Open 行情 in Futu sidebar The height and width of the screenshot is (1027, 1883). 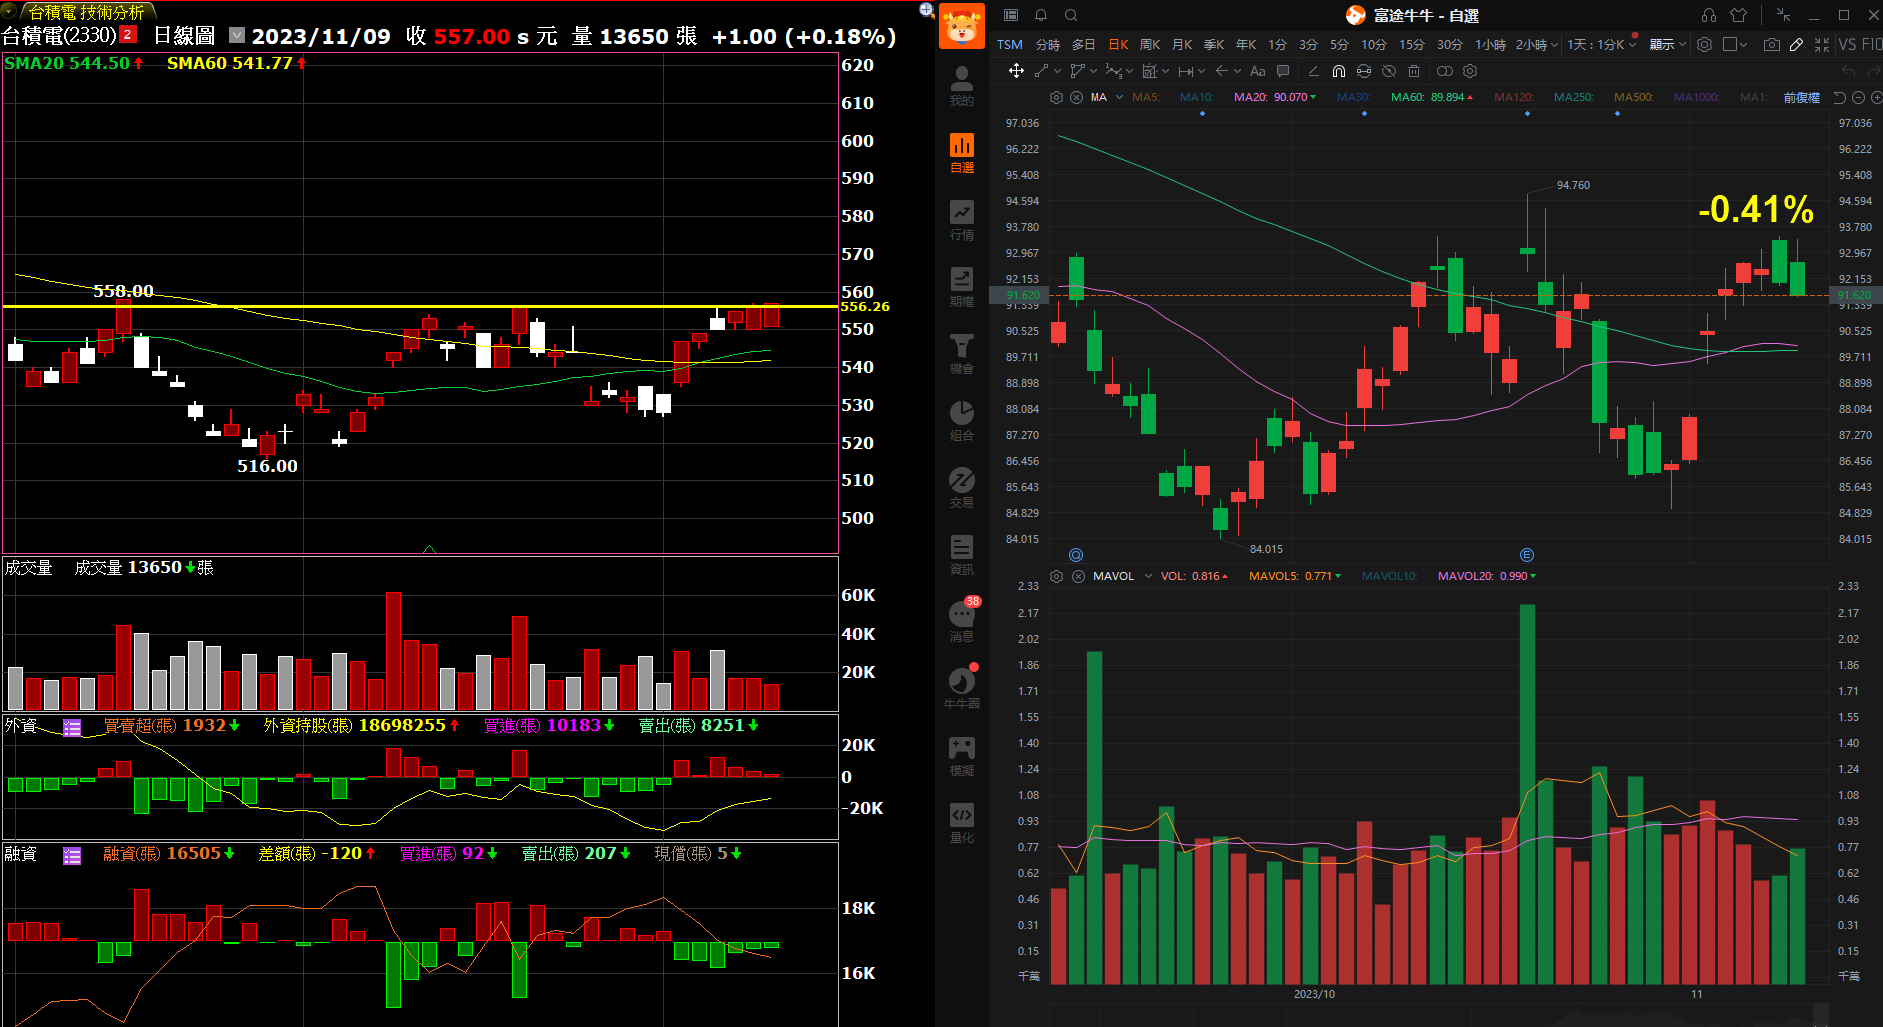pos(961,221)
